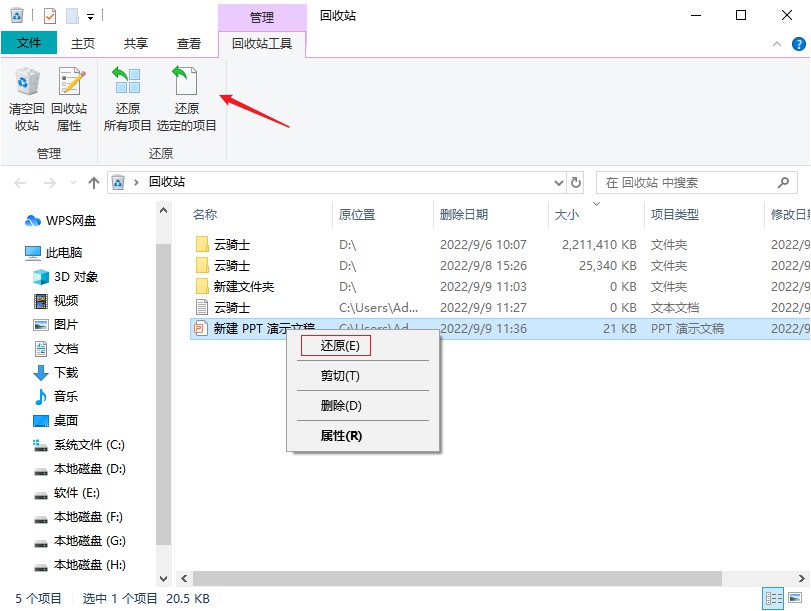Click horizontal scrollbar right arrow
This screenshot has height=611, width=811.
(802, 578)
